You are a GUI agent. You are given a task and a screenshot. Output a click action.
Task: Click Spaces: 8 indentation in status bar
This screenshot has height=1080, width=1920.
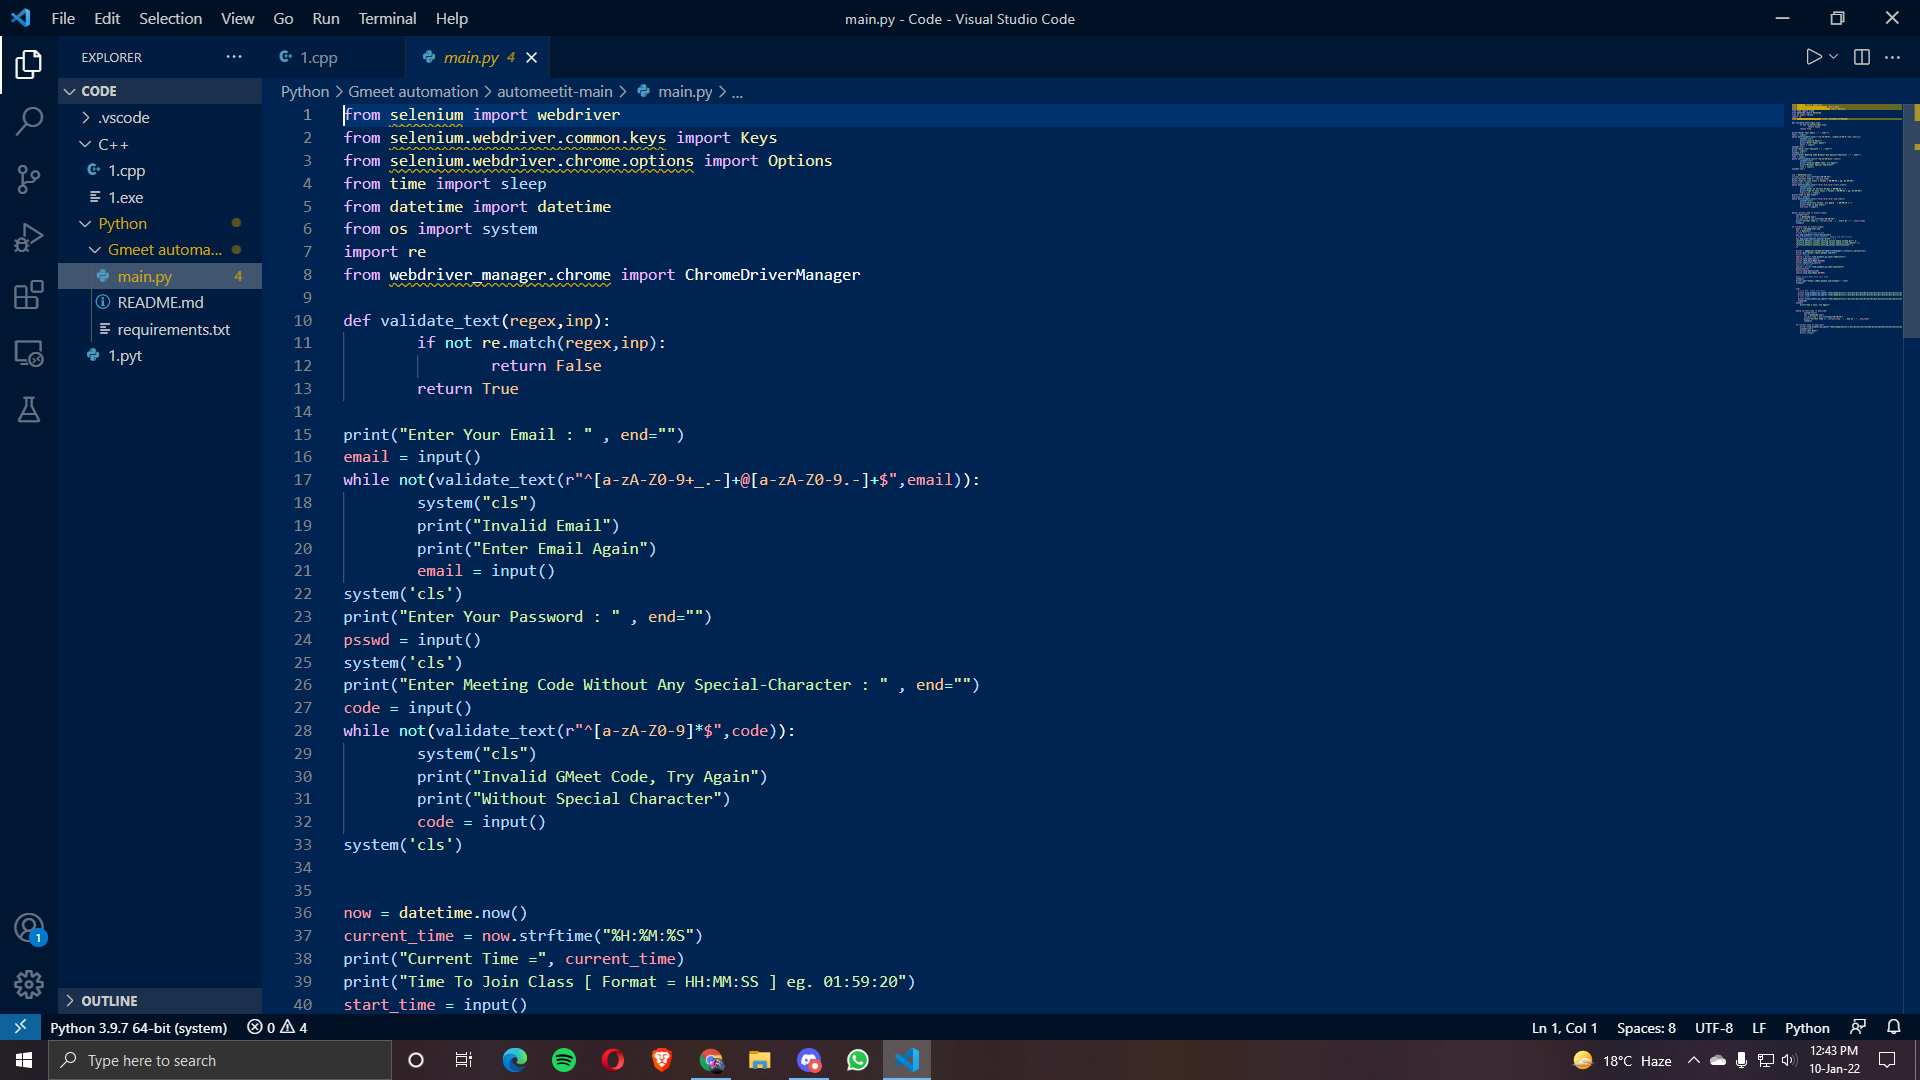[x=1646, y=1028]
